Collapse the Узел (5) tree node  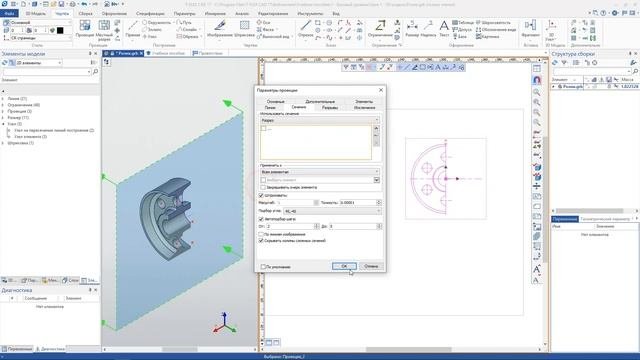pyautogui.click(x=3, y=124)
